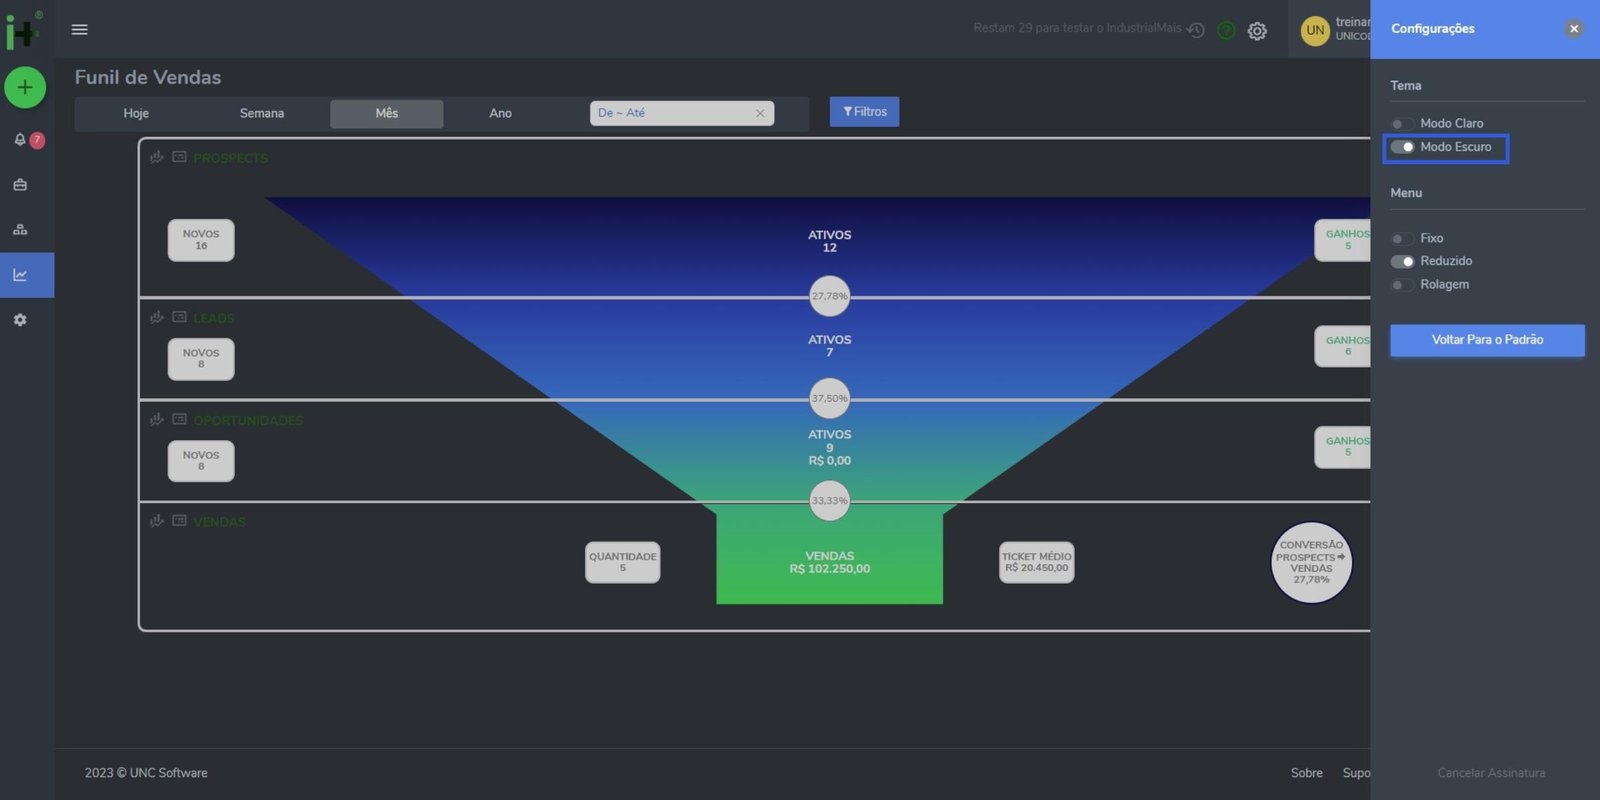
Task: Toggle the hamburger menu icon
Action: pos(80,30)
